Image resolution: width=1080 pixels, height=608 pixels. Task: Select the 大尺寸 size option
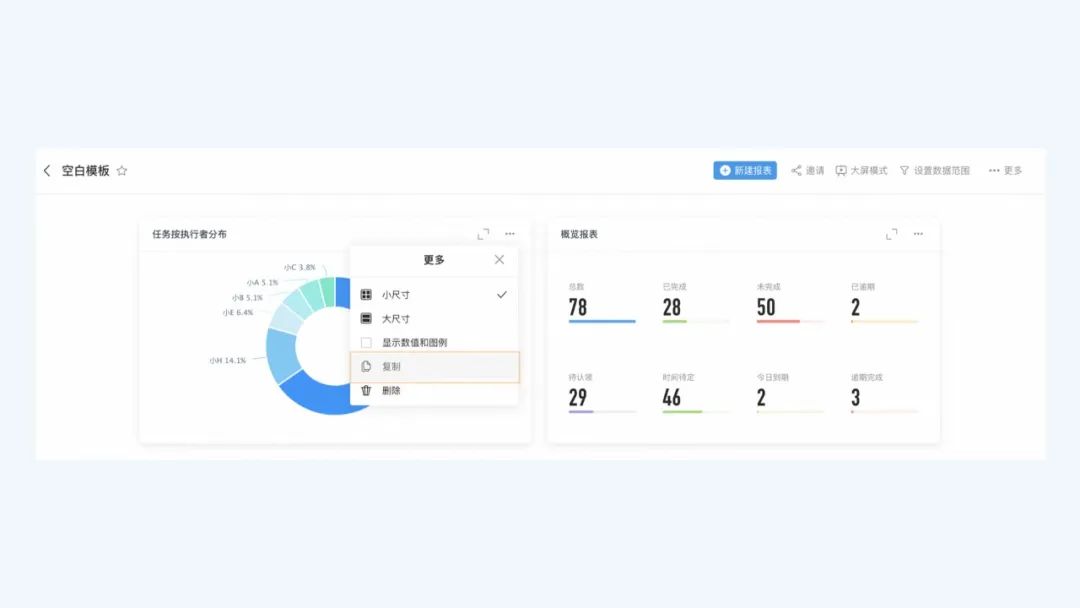point(396,319)
